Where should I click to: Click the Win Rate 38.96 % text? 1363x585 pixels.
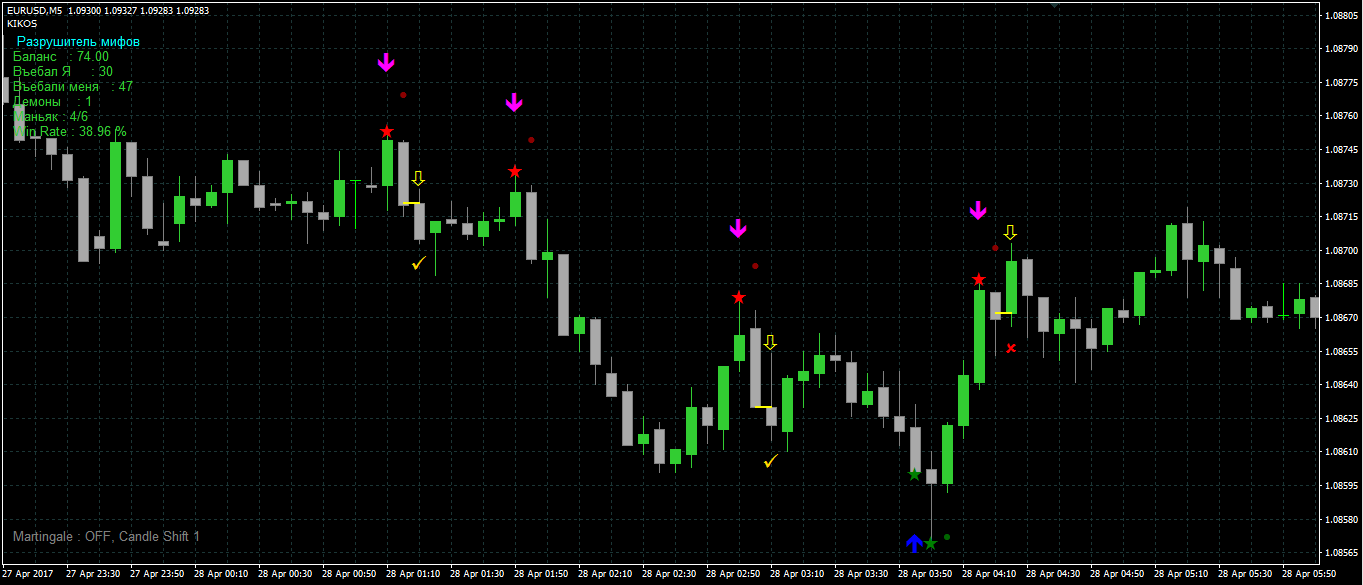70,131
